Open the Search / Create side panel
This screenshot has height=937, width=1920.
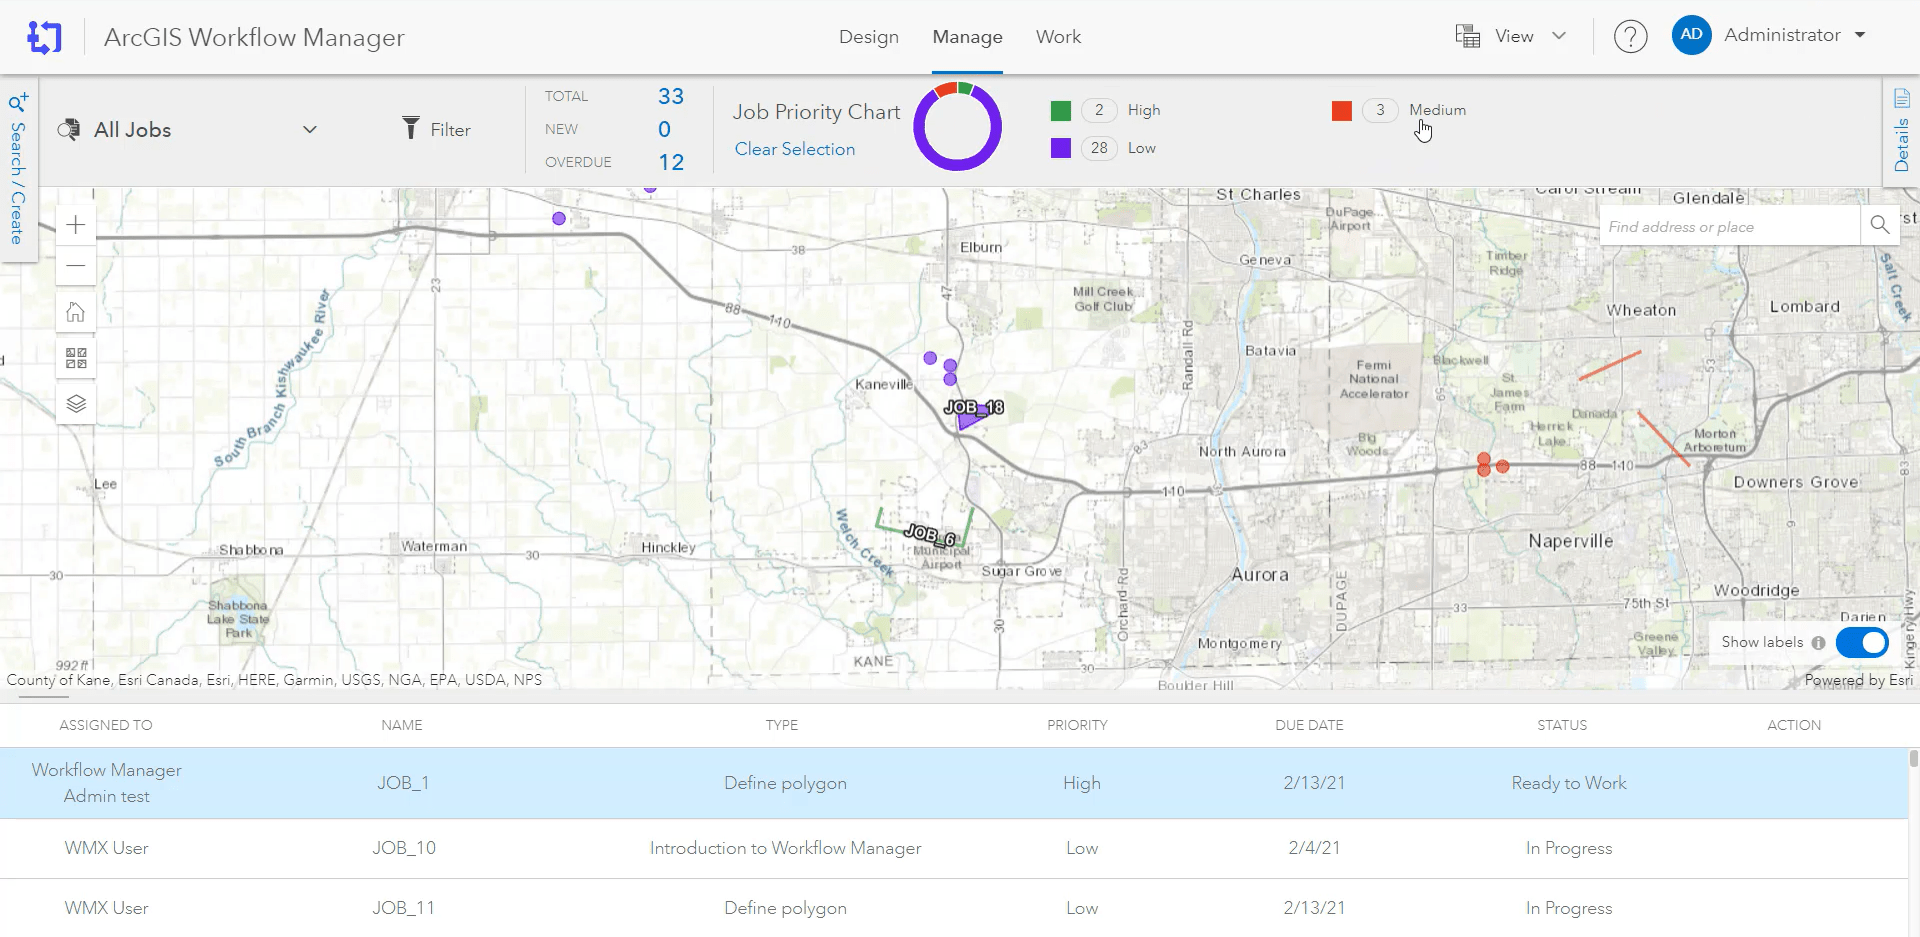(x=18, y=169)
